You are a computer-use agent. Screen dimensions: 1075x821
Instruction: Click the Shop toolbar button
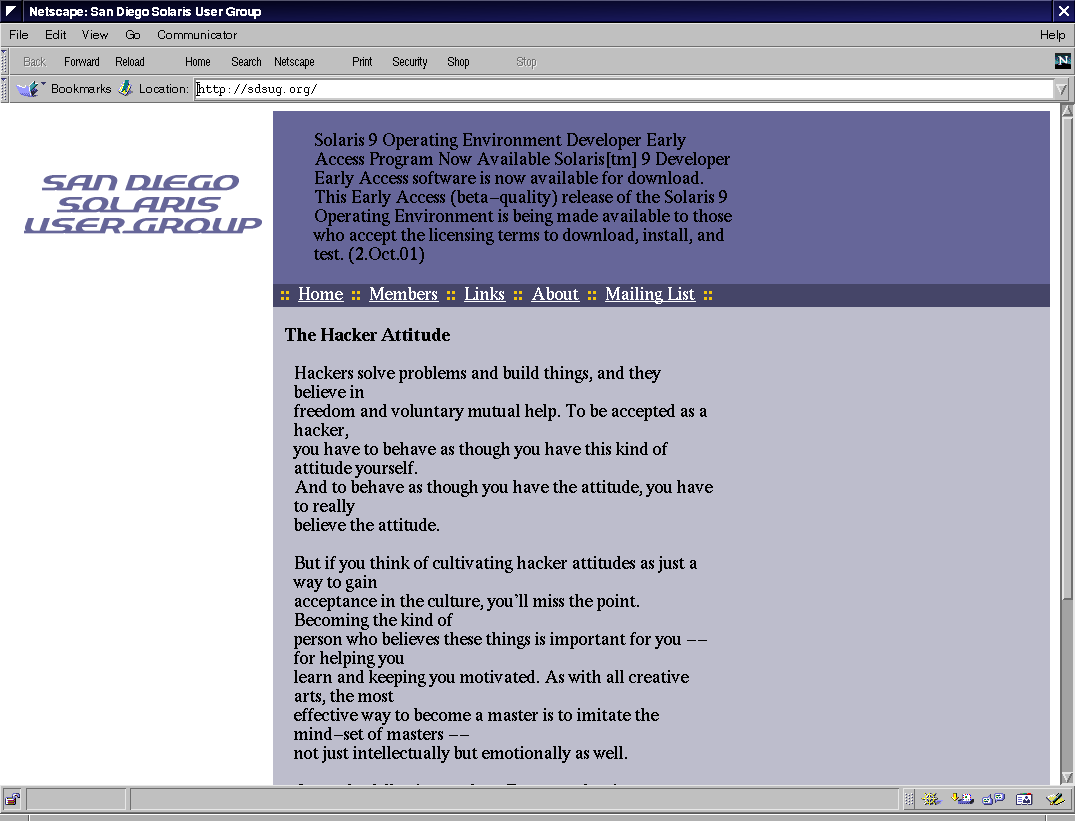pos(458,62)
